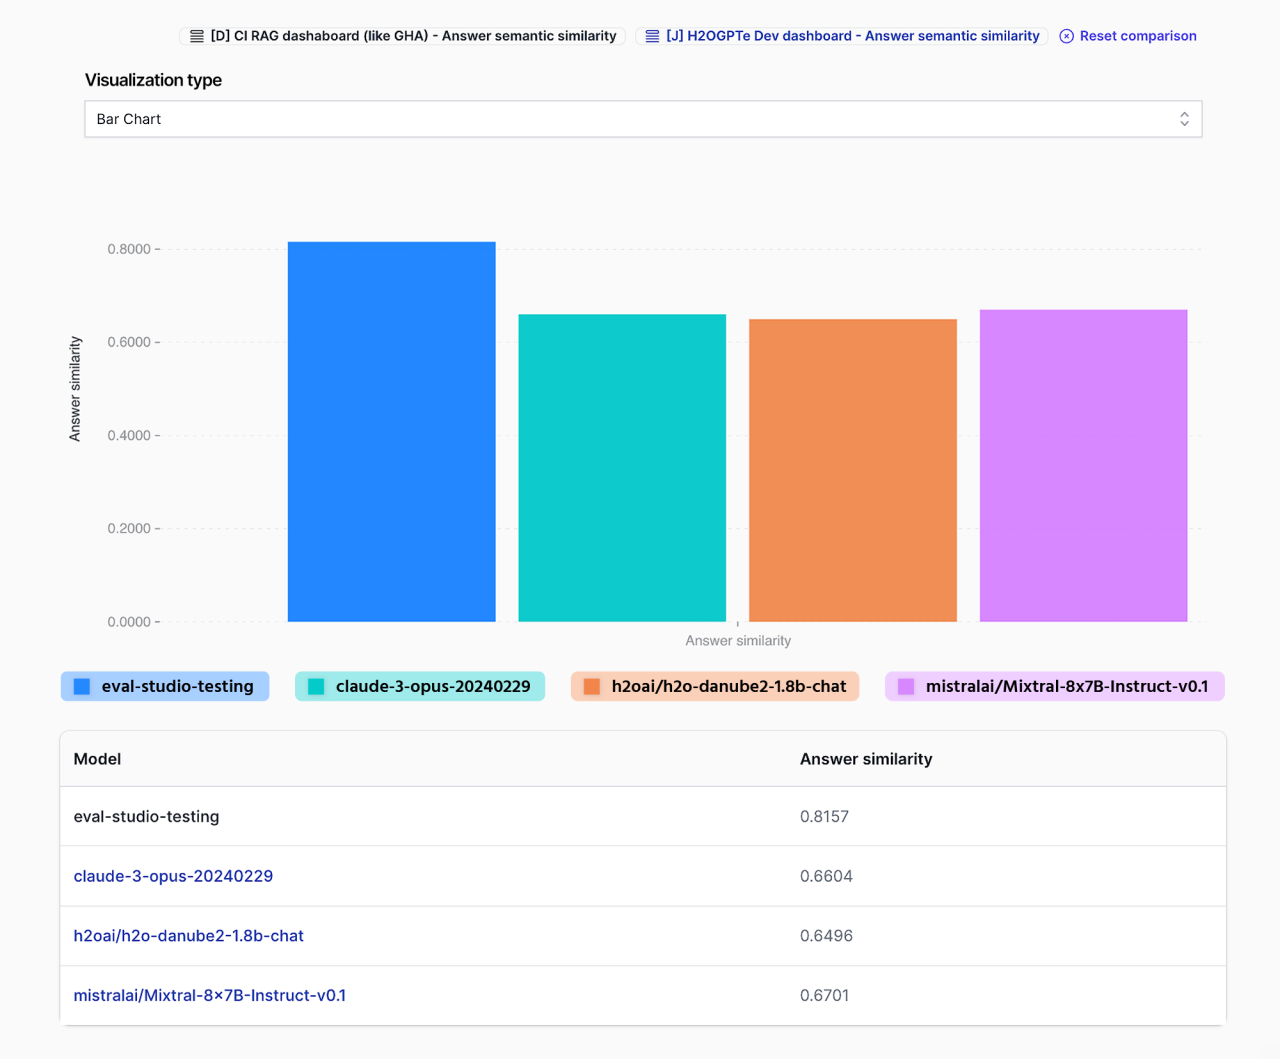Open the claude-3-opus-20240229 link in the table

tap(173, 876)
